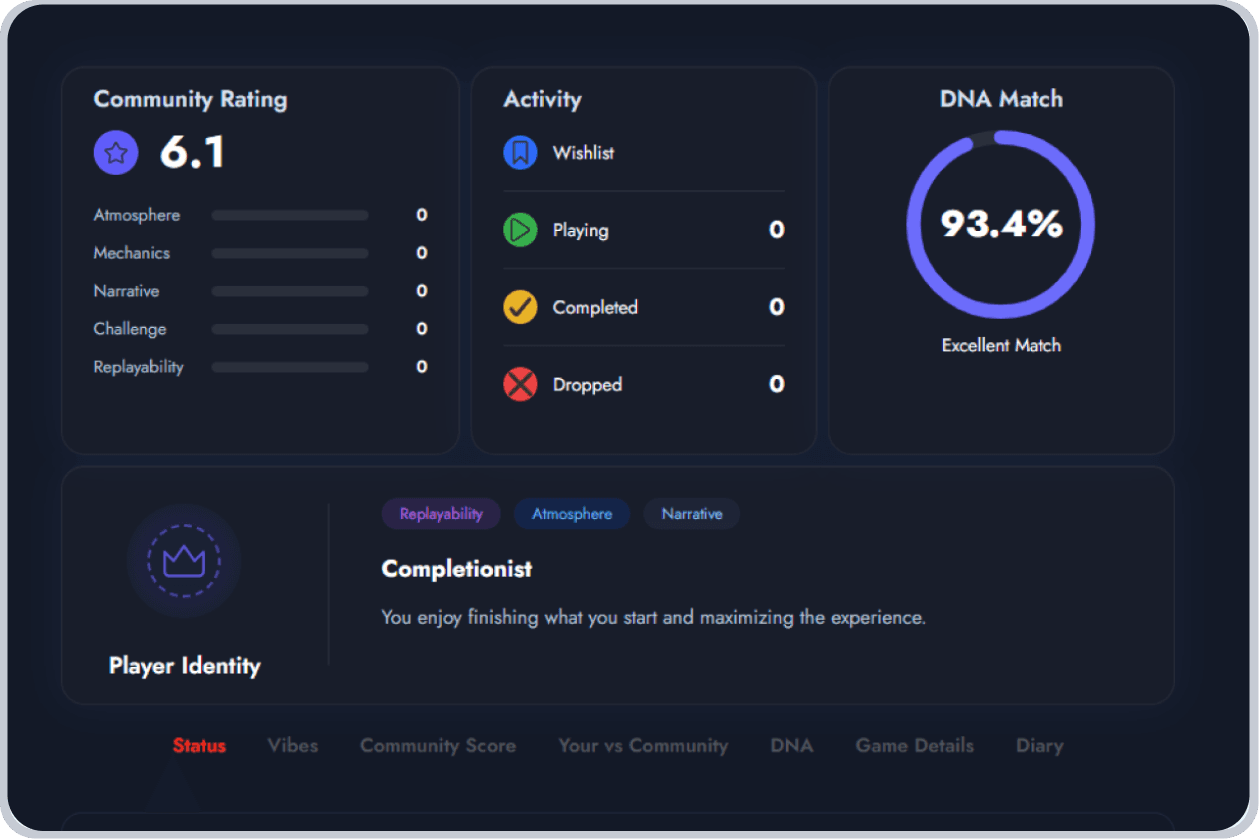Switch to the Vibes tab
The height and width of the screenshot is (839, 1259).
293,746
